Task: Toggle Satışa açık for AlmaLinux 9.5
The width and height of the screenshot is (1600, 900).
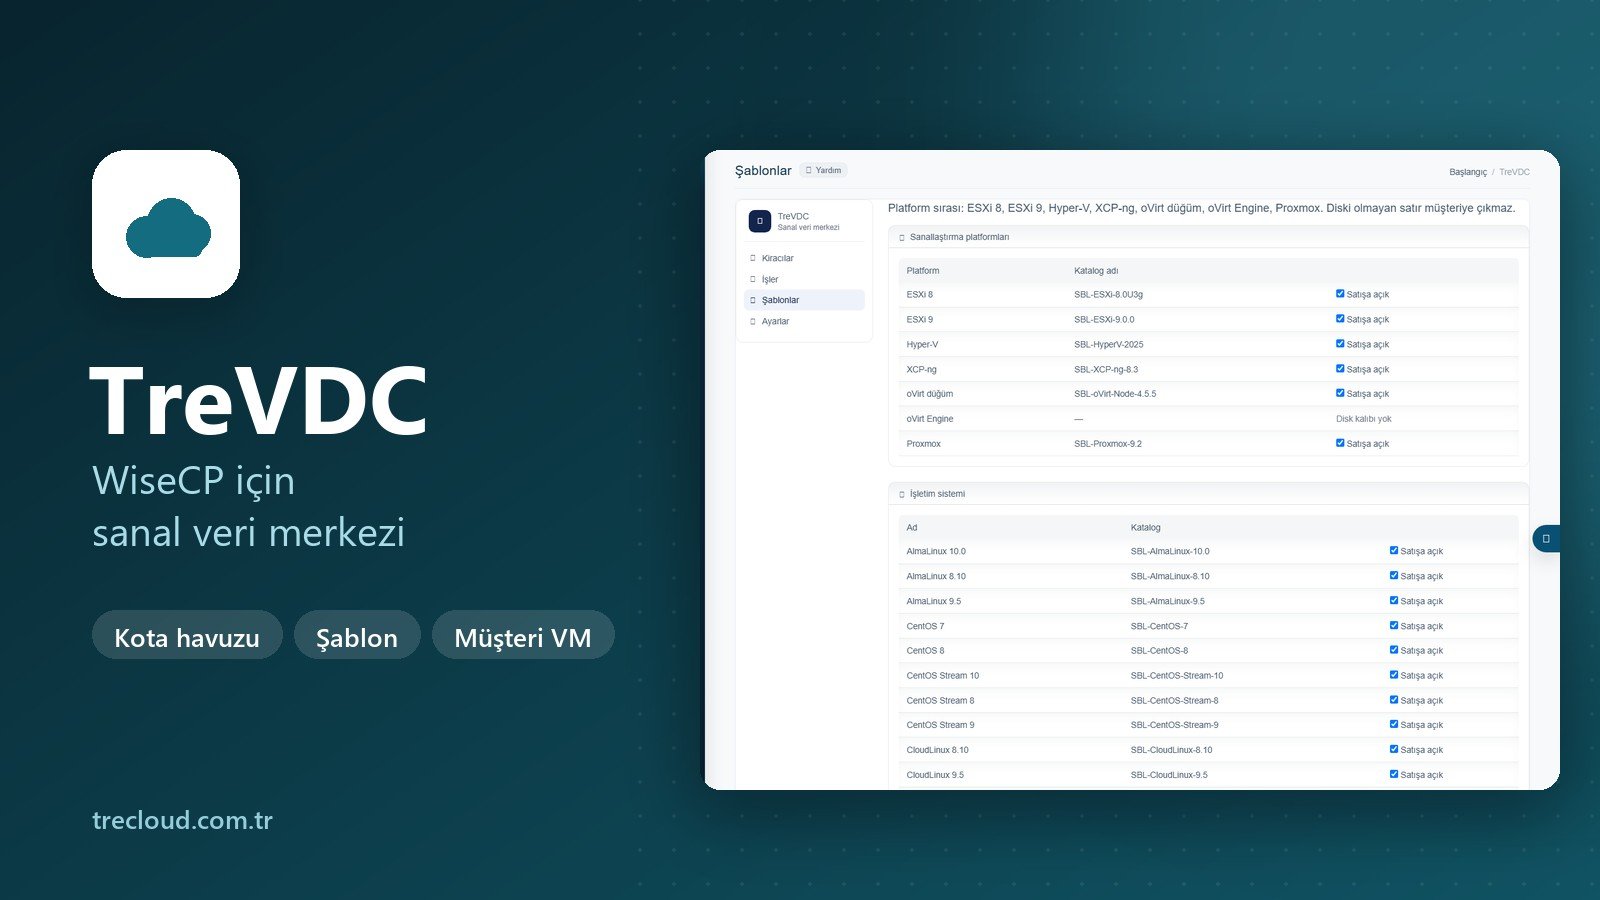Action: [x=1394, y=601]
